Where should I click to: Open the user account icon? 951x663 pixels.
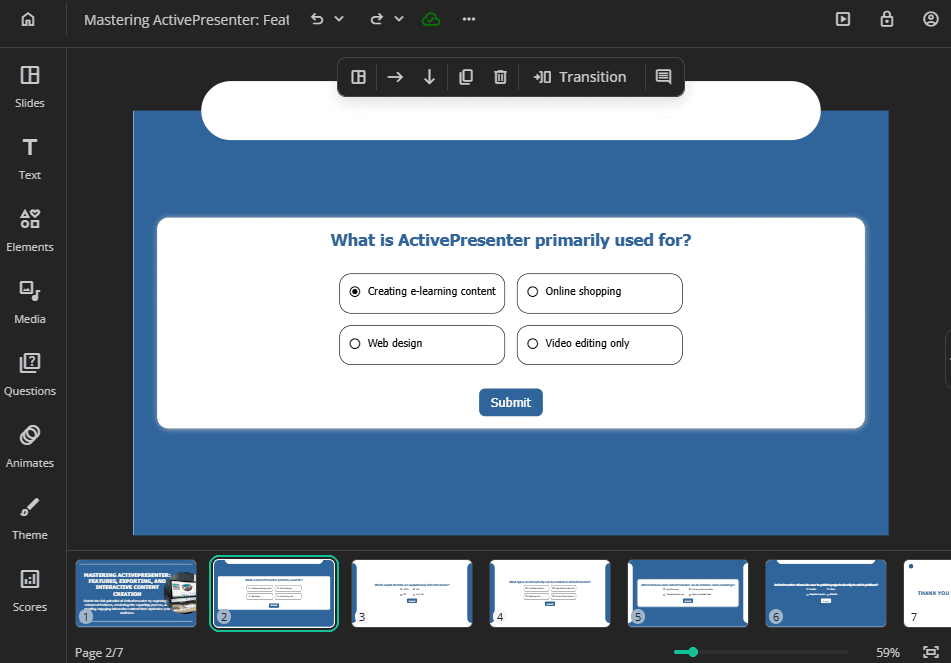930,19
